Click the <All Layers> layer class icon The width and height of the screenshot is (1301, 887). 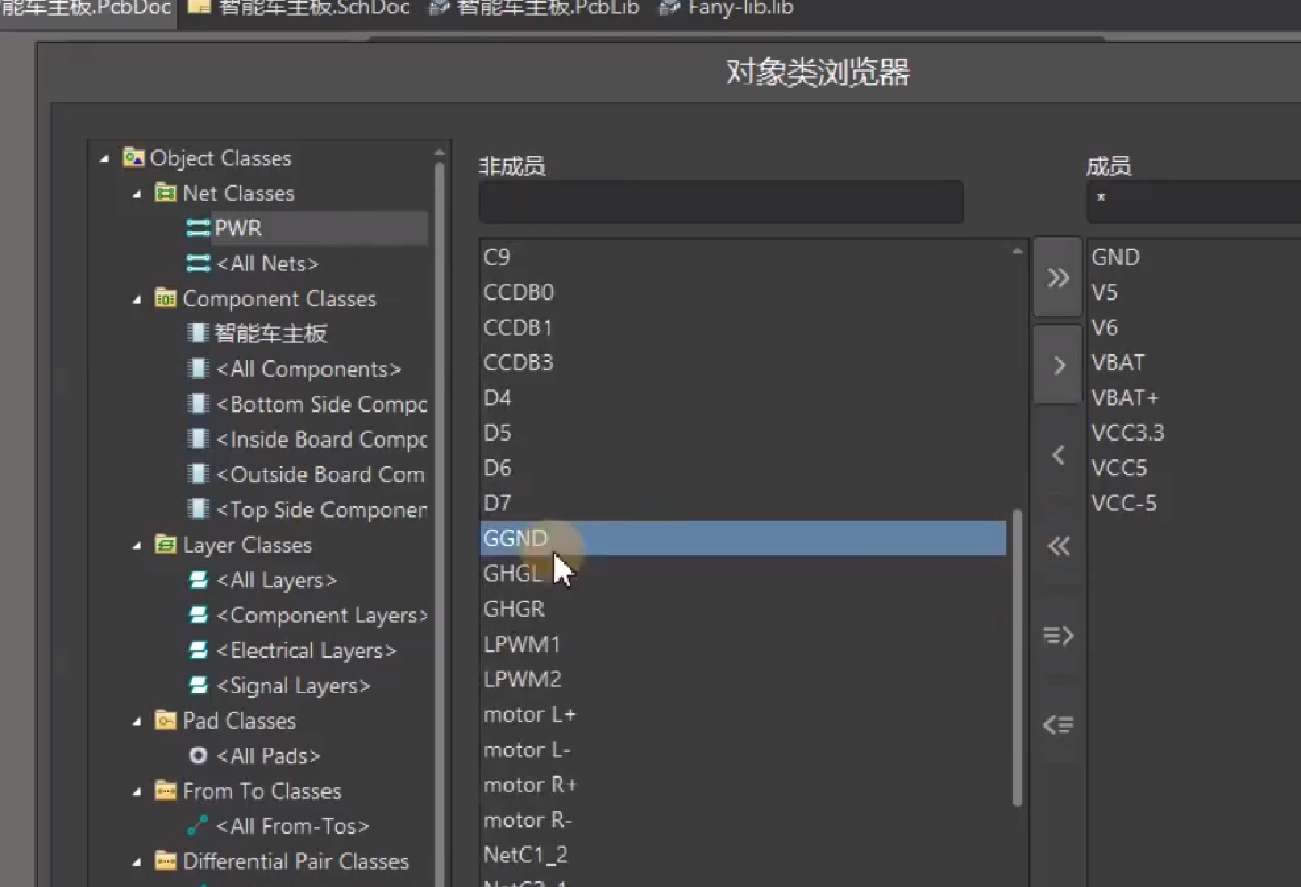(197, 580)
